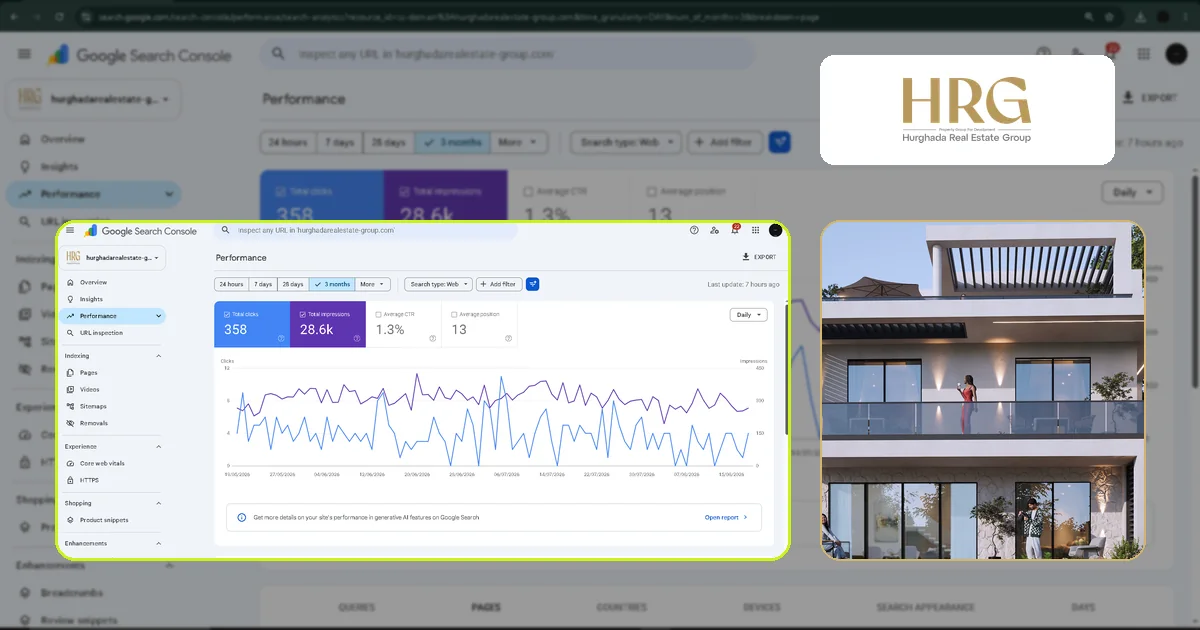Screen dimensions: 1200x630
Task: Collapse the Indexing section in the inset sidebar
Action: pyautogui.click(x=158, y=356)
